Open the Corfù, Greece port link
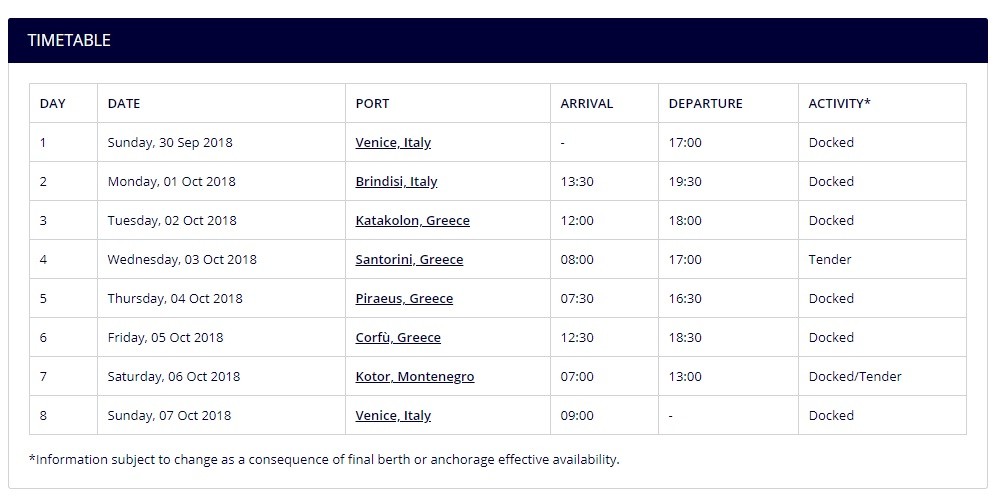Image resolution: width=1000 pixels, height=501 pixels. tap(398, 337)
